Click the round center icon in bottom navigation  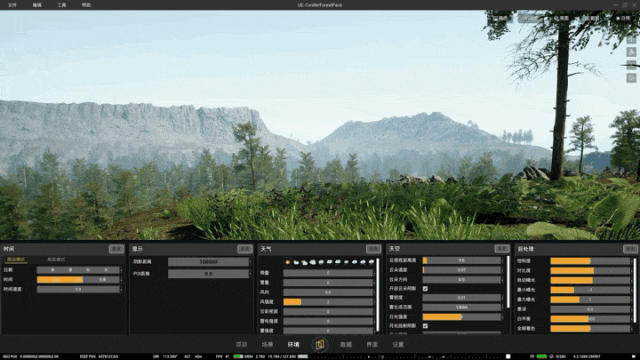pyautogui.click(x=320, y=344)
